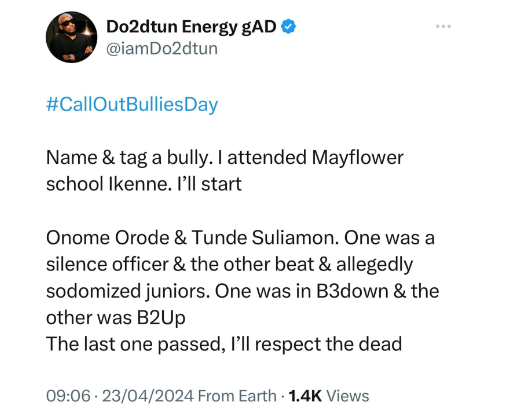Click the 09:06 timestamp
525x414 pixels.
[x=68, y=396]
